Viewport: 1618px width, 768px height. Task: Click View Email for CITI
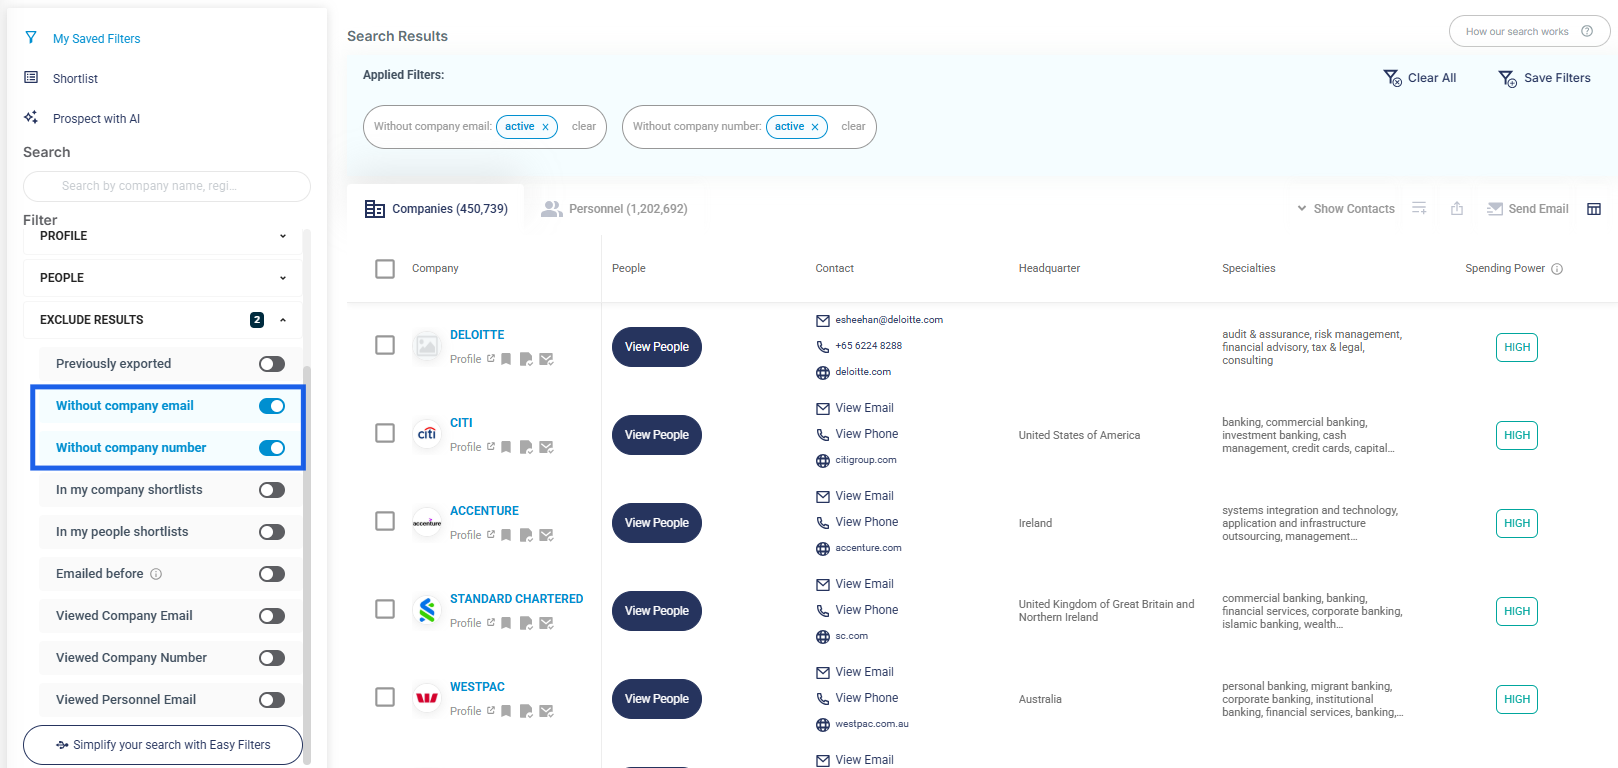click(x=864, y=408)
